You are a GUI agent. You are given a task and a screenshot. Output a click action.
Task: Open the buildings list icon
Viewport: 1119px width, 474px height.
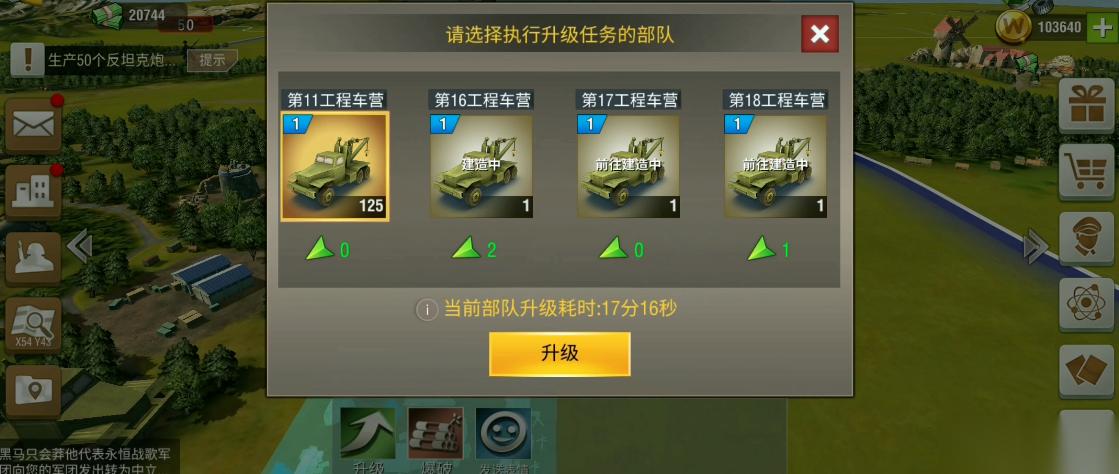pos(34,191)
